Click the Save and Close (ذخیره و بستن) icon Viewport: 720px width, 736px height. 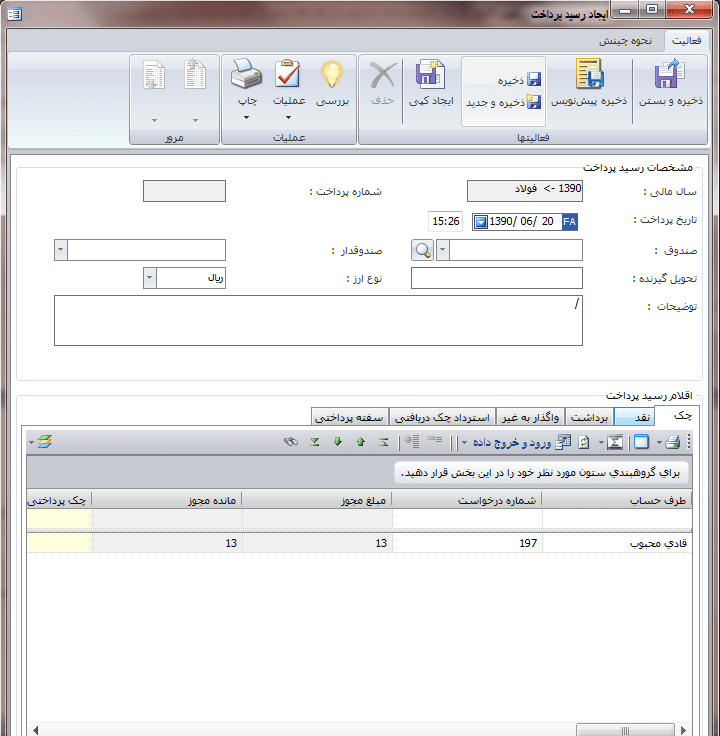click(x=670, y=78)
